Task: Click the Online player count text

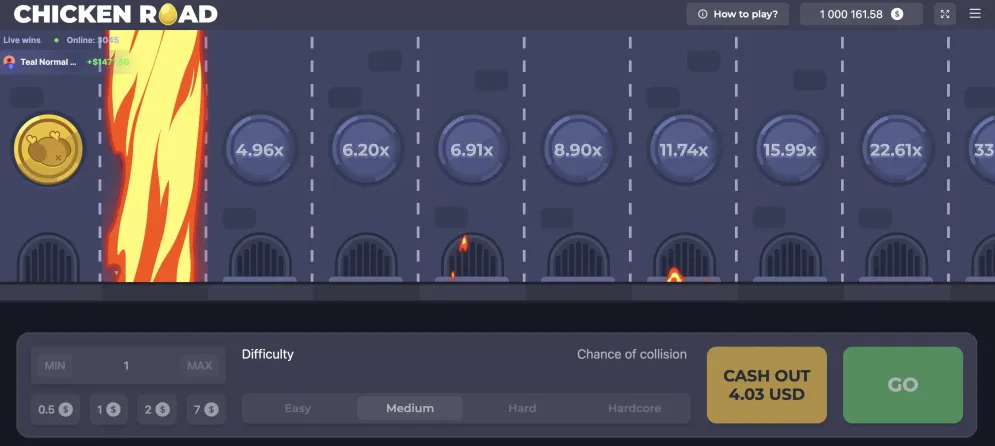Action: tap(93, 40)
